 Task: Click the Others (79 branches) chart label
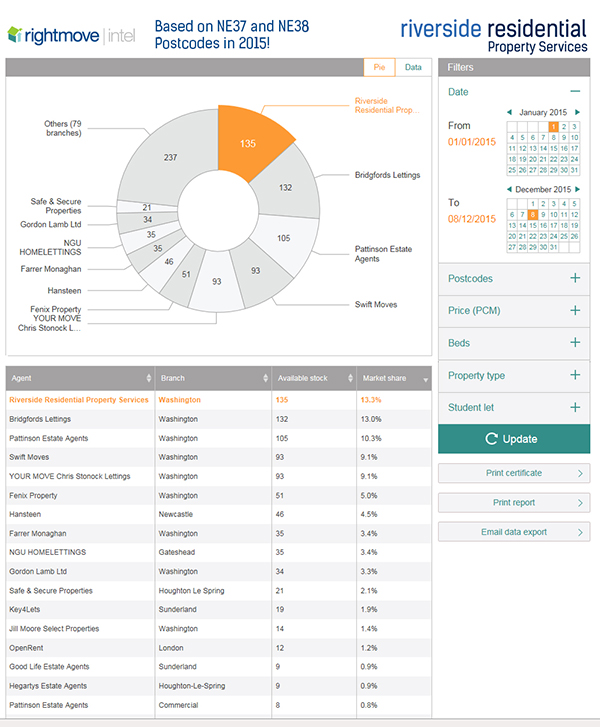(x=63, y=128)
